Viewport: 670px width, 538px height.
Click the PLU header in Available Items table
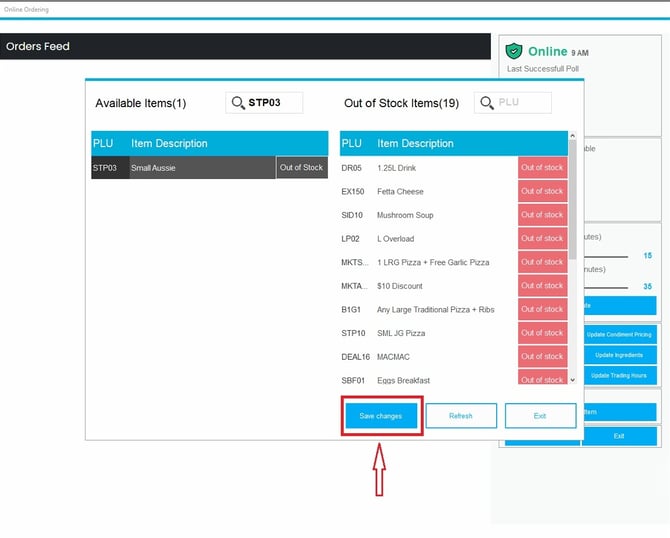(103, 143)
